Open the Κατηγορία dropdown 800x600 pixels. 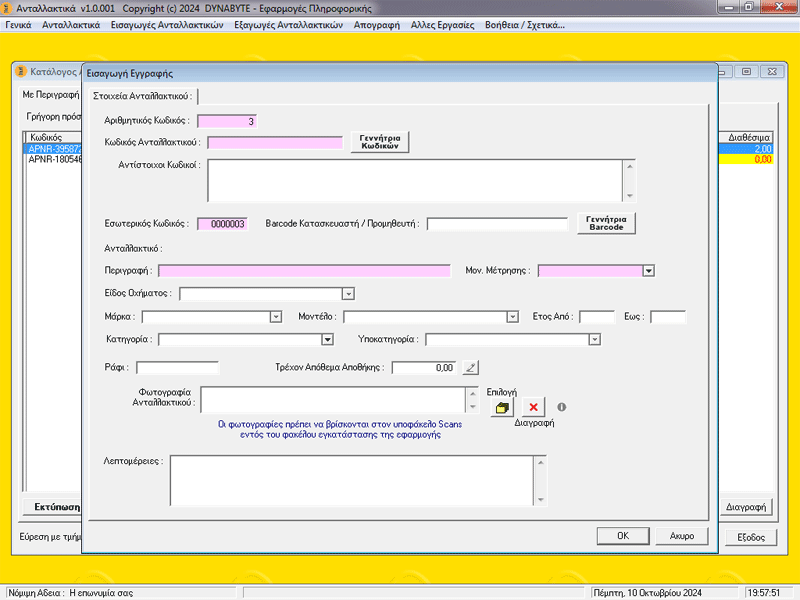(x=327, y=340)
